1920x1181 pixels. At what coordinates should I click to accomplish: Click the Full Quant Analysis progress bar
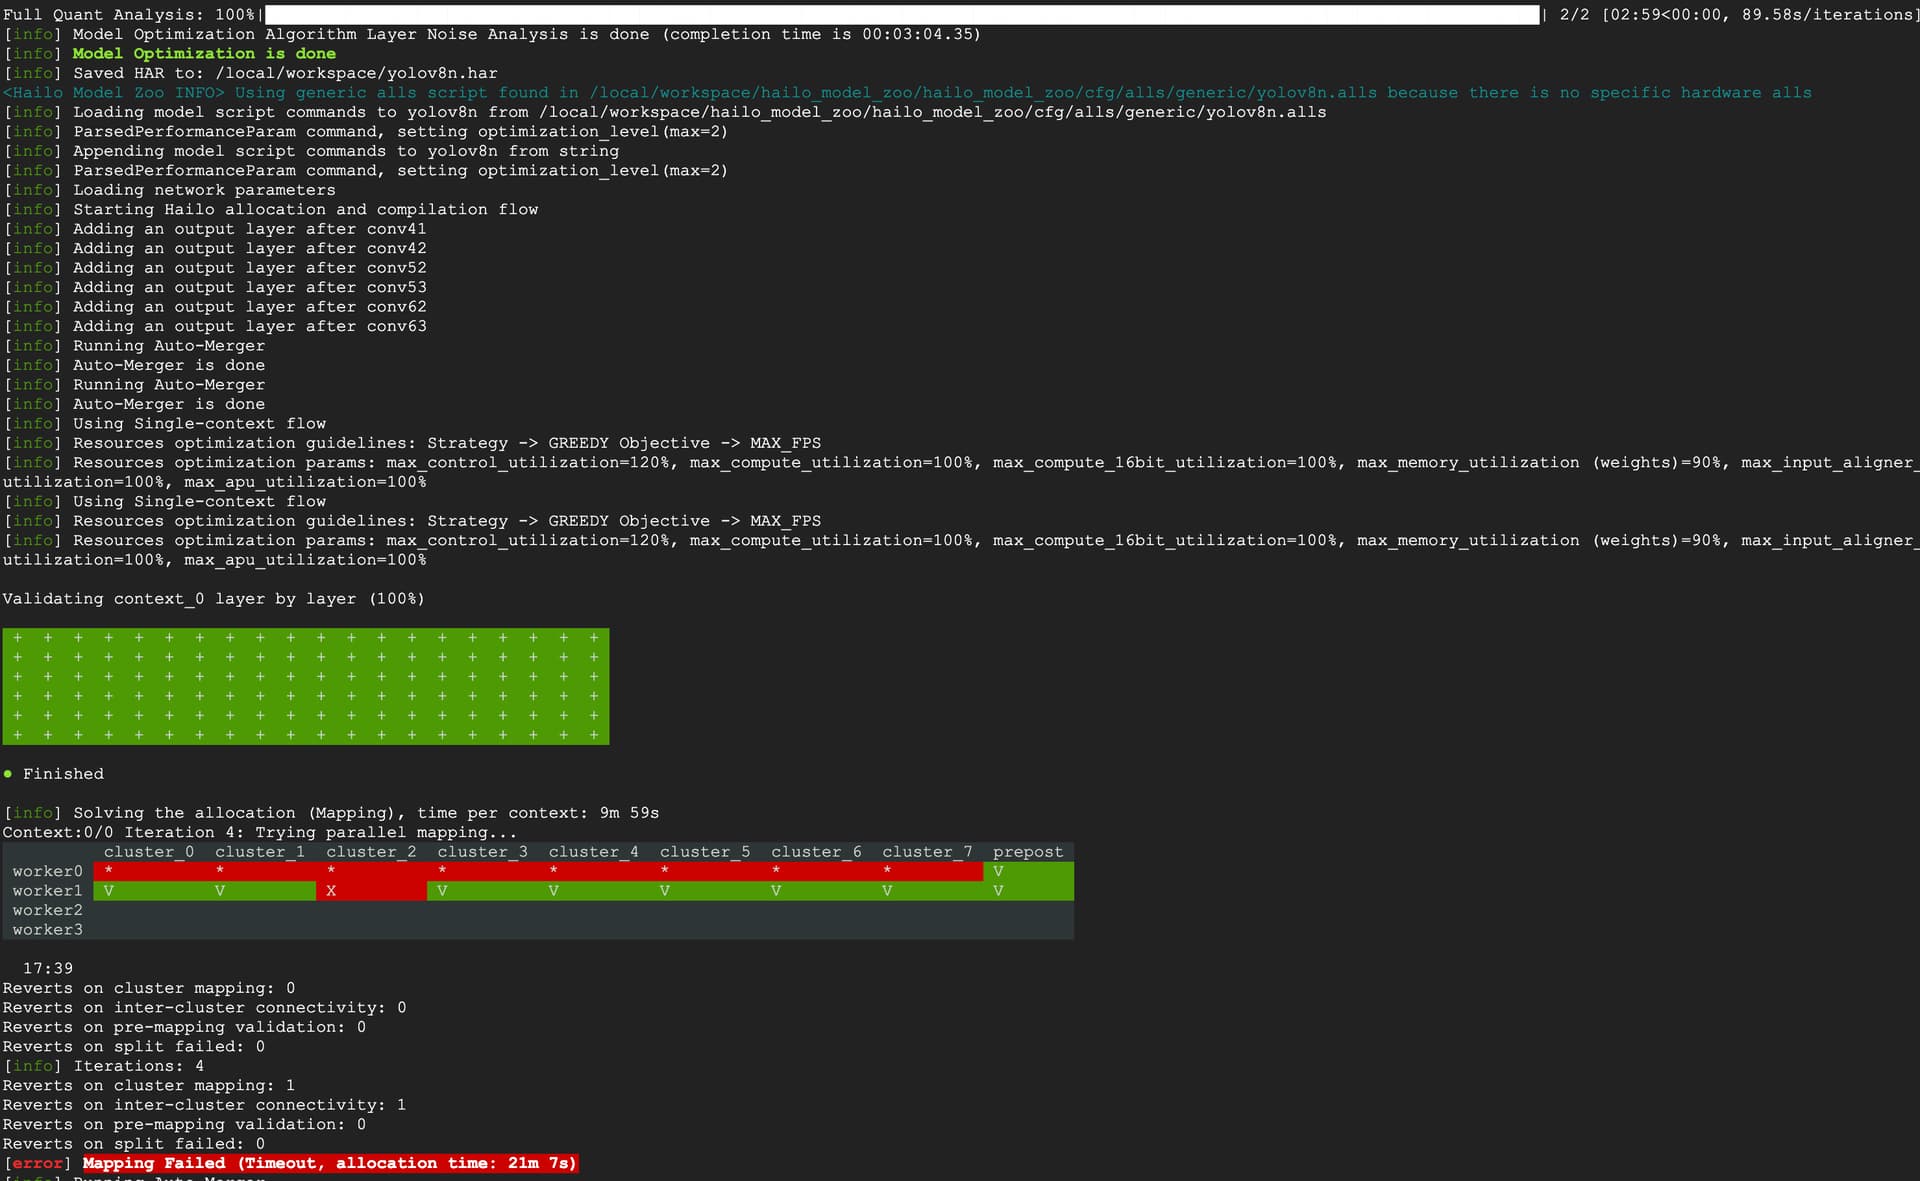[901, 15]
